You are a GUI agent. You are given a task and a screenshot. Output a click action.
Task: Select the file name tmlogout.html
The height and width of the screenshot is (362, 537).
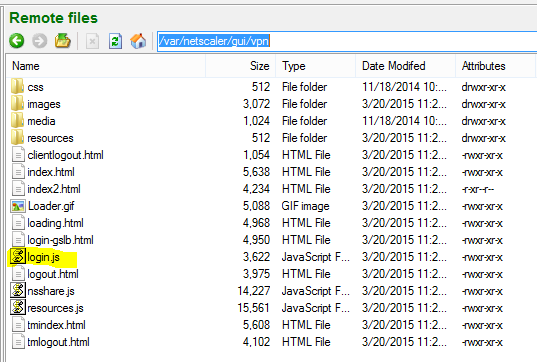[x=58, y=342]
